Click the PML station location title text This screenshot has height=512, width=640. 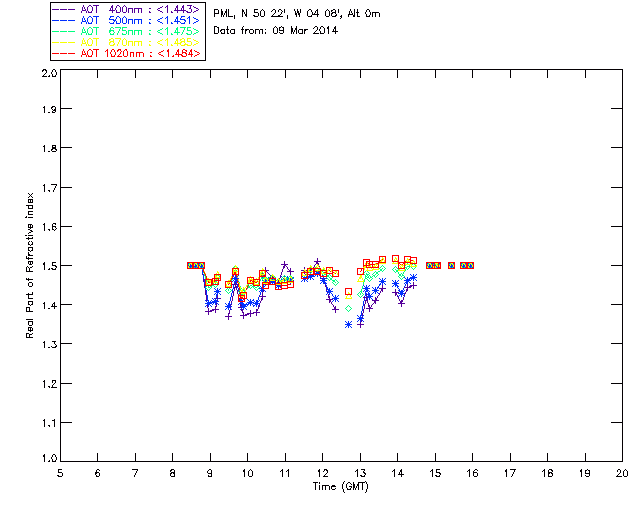297,14
